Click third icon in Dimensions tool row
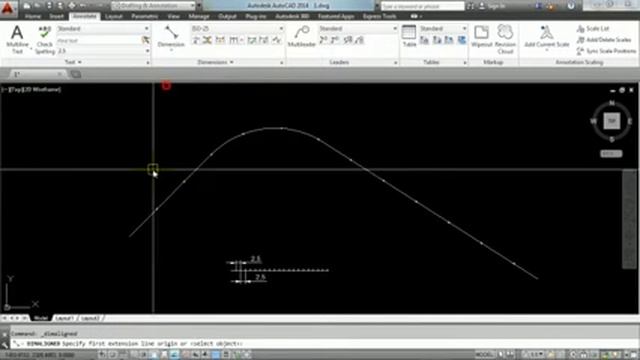The height and width of the screenshot is (360, 640). tap(220, 40)
